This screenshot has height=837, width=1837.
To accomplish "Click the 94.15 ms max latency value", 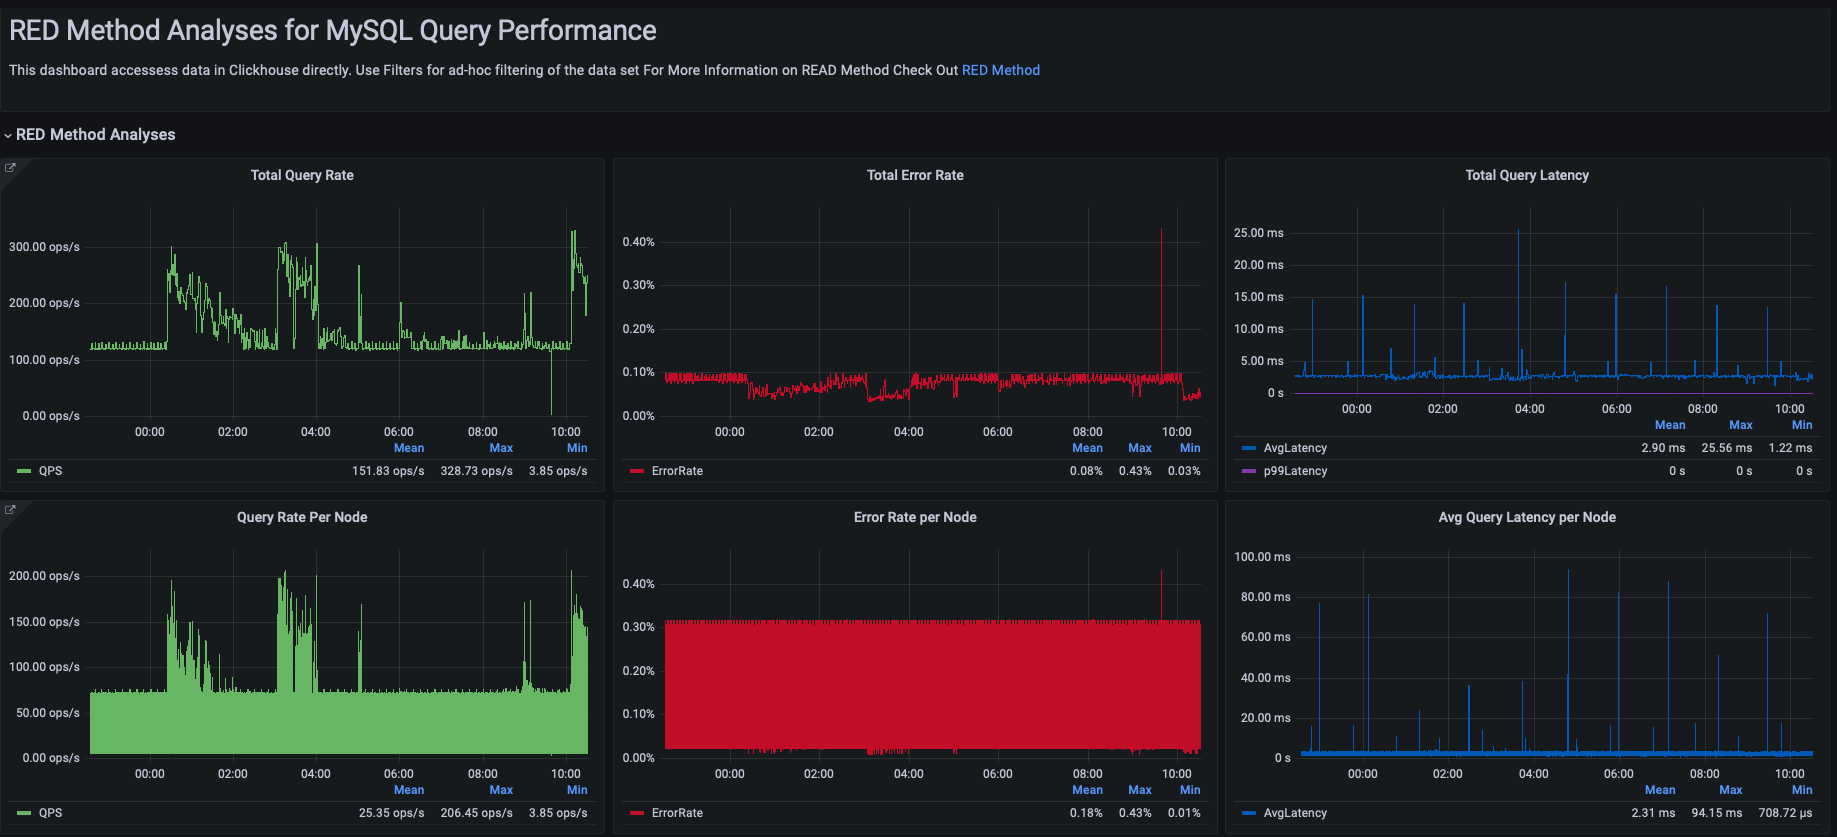I will click(1717, 813).
